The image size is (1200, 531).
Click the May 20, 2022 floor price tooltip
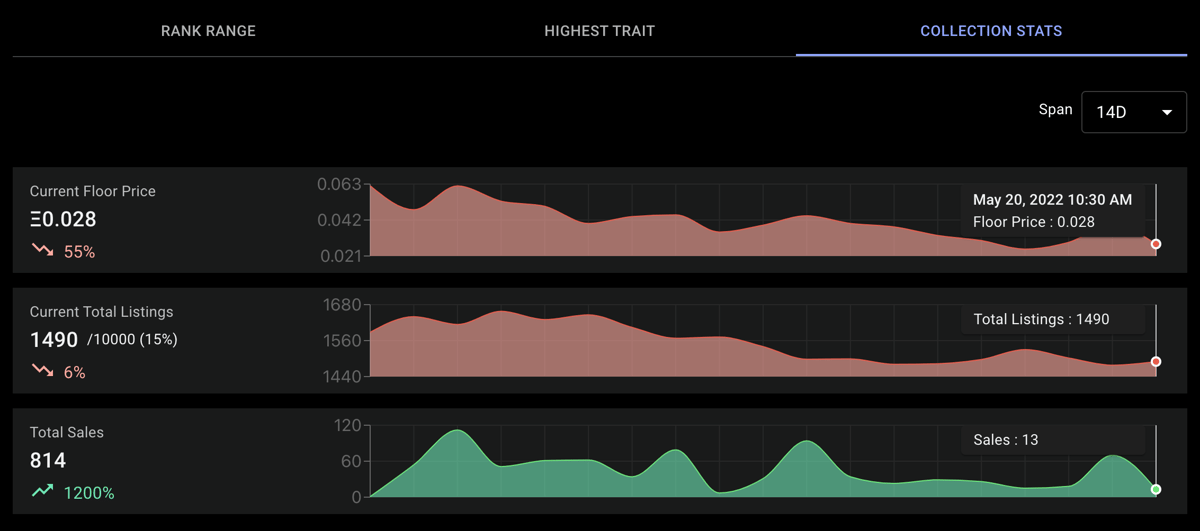(1054, 210)
